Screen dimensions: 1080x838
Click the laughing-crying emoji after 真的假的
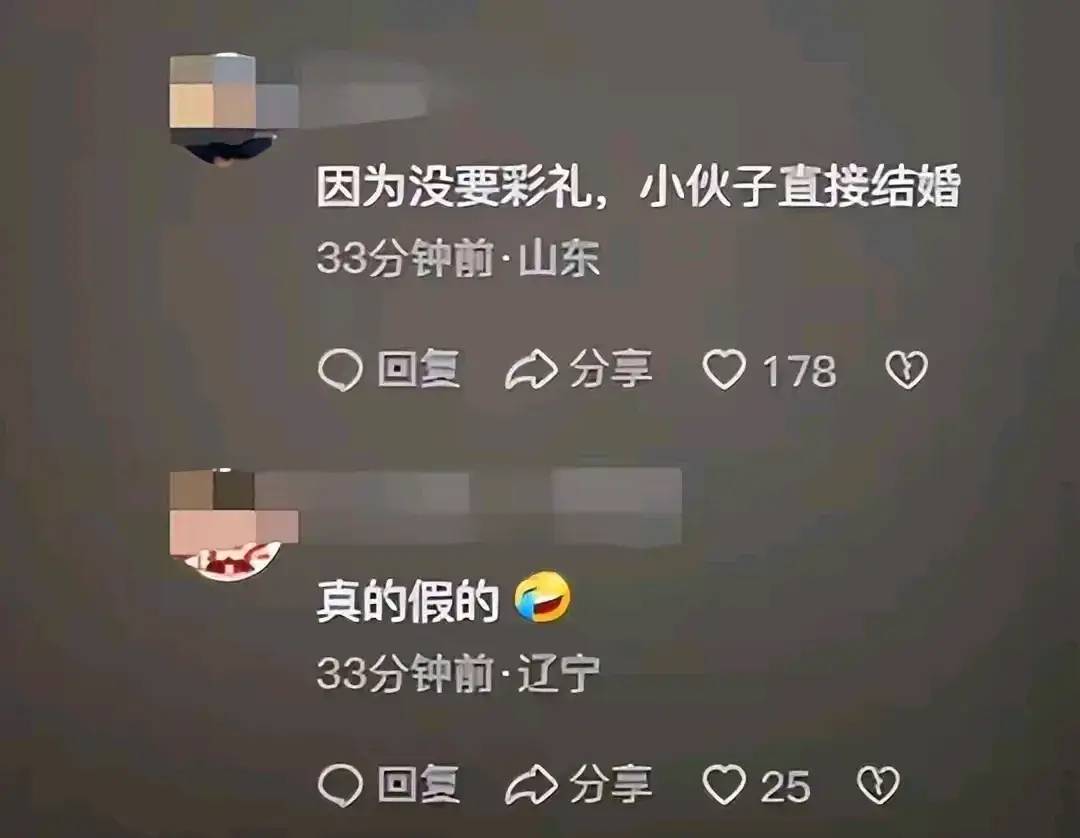(543, 596)
